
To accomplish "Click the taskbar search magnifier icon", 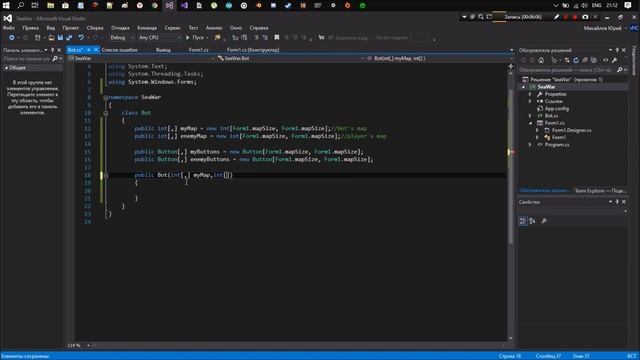I will point(20,5).
